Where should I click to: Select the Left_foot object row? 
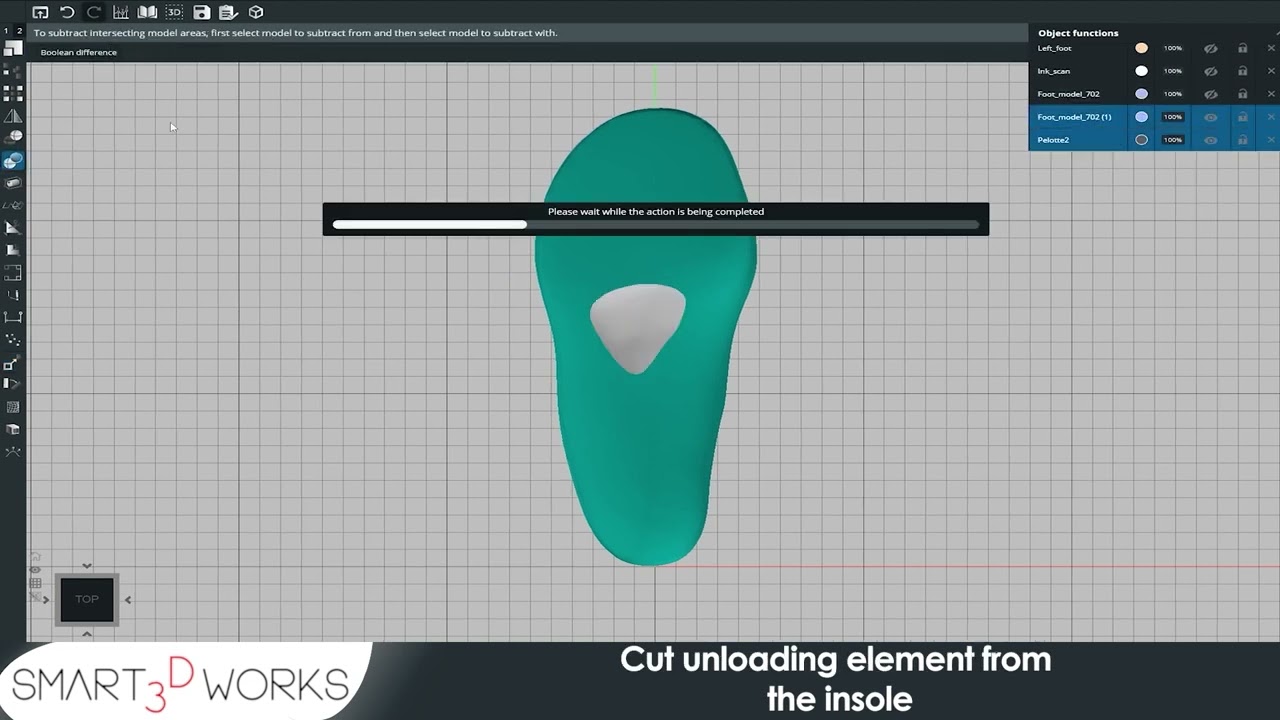click(1154, 48)
